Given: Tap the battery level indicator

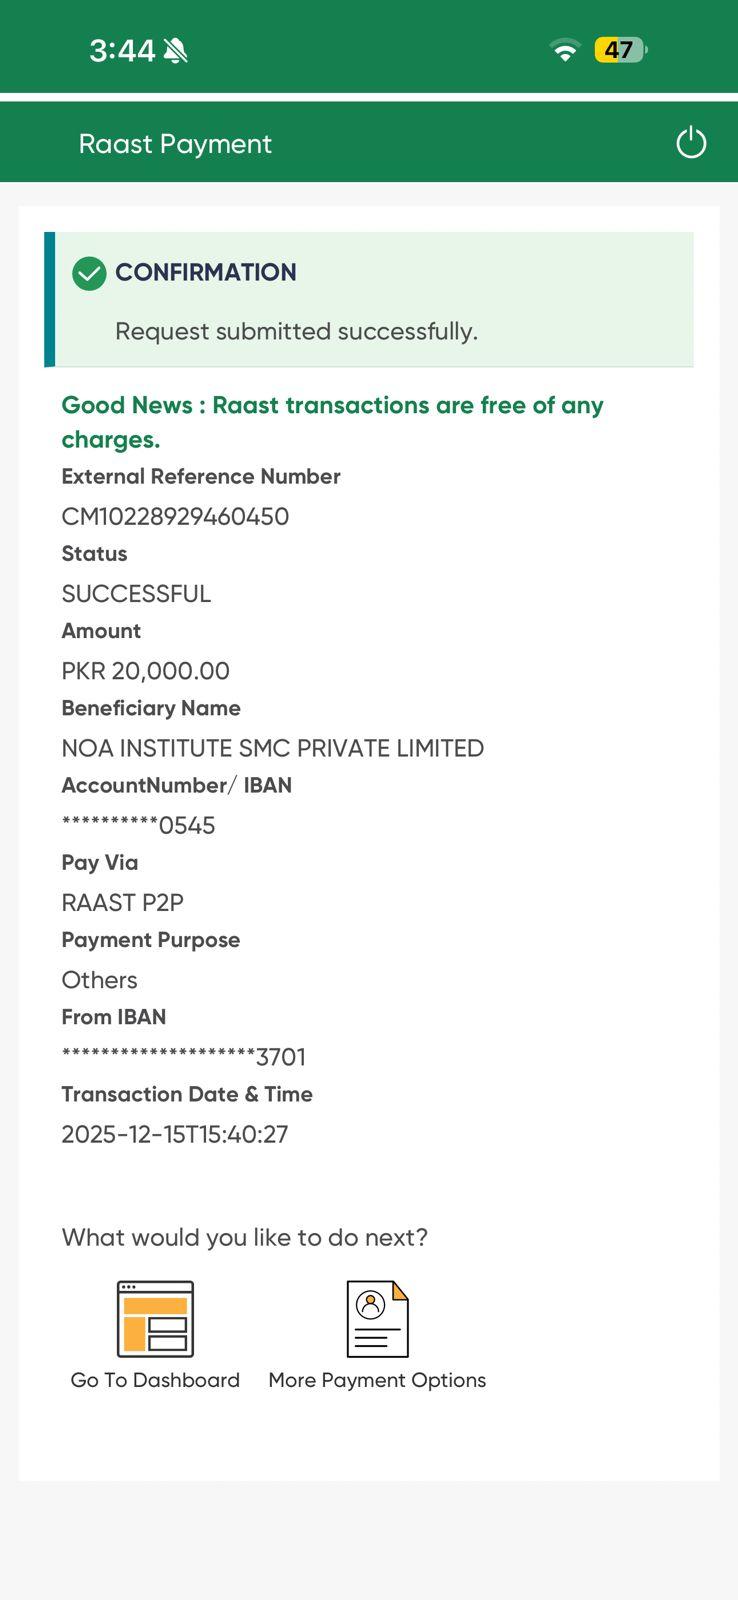Looking at the screenshot, I should [x=620, y=50].
